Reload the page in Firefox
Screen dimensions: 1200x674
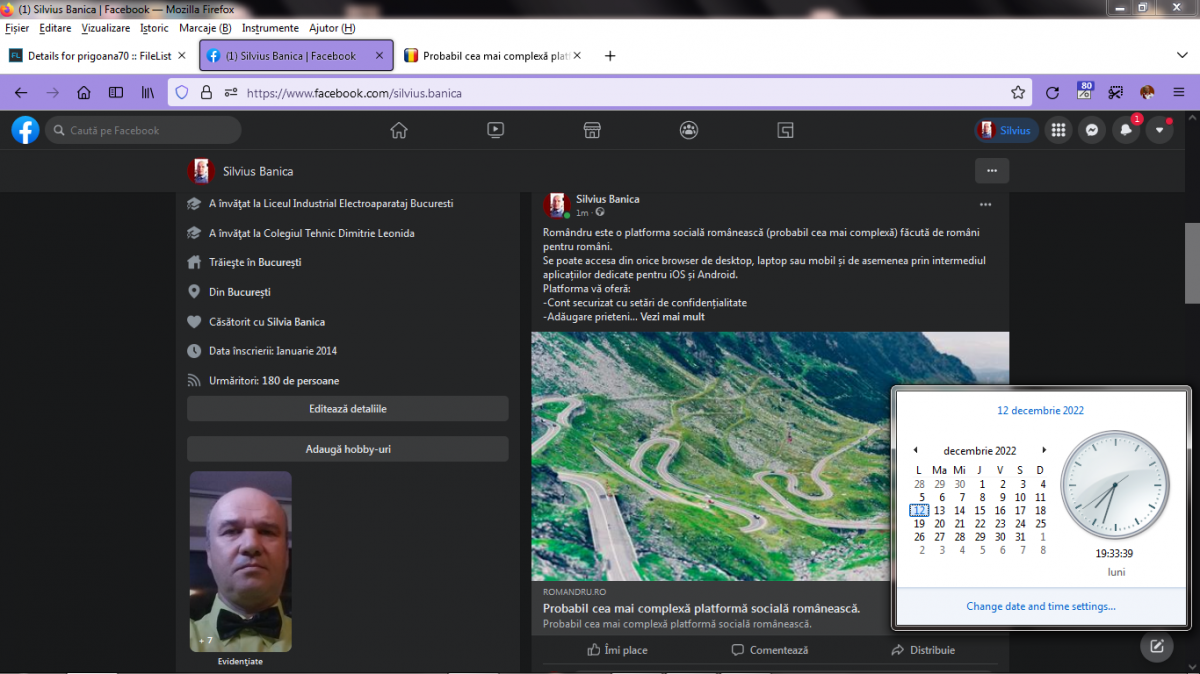(x=1052, y=92)
